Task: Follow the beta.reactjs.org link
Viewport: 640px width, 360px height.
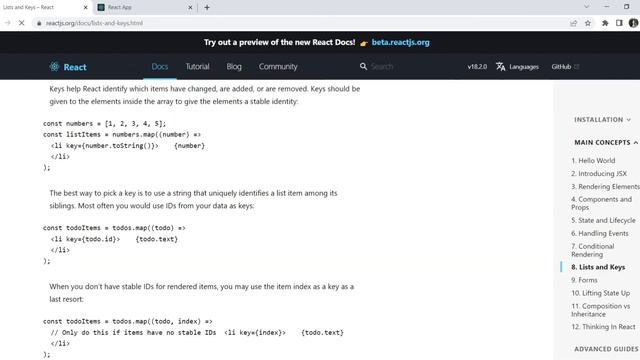Action: pyautogui.click(x=400, y=42)
